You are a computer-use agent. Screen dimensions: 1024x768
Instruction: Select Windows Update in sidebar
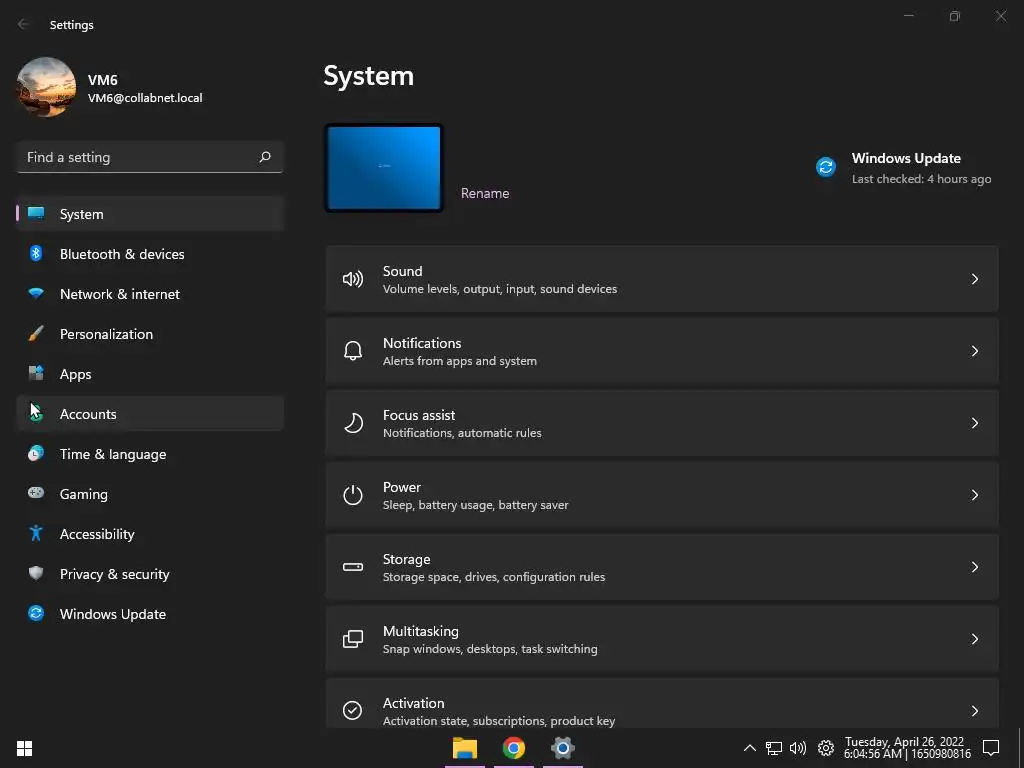pos(150,613)
